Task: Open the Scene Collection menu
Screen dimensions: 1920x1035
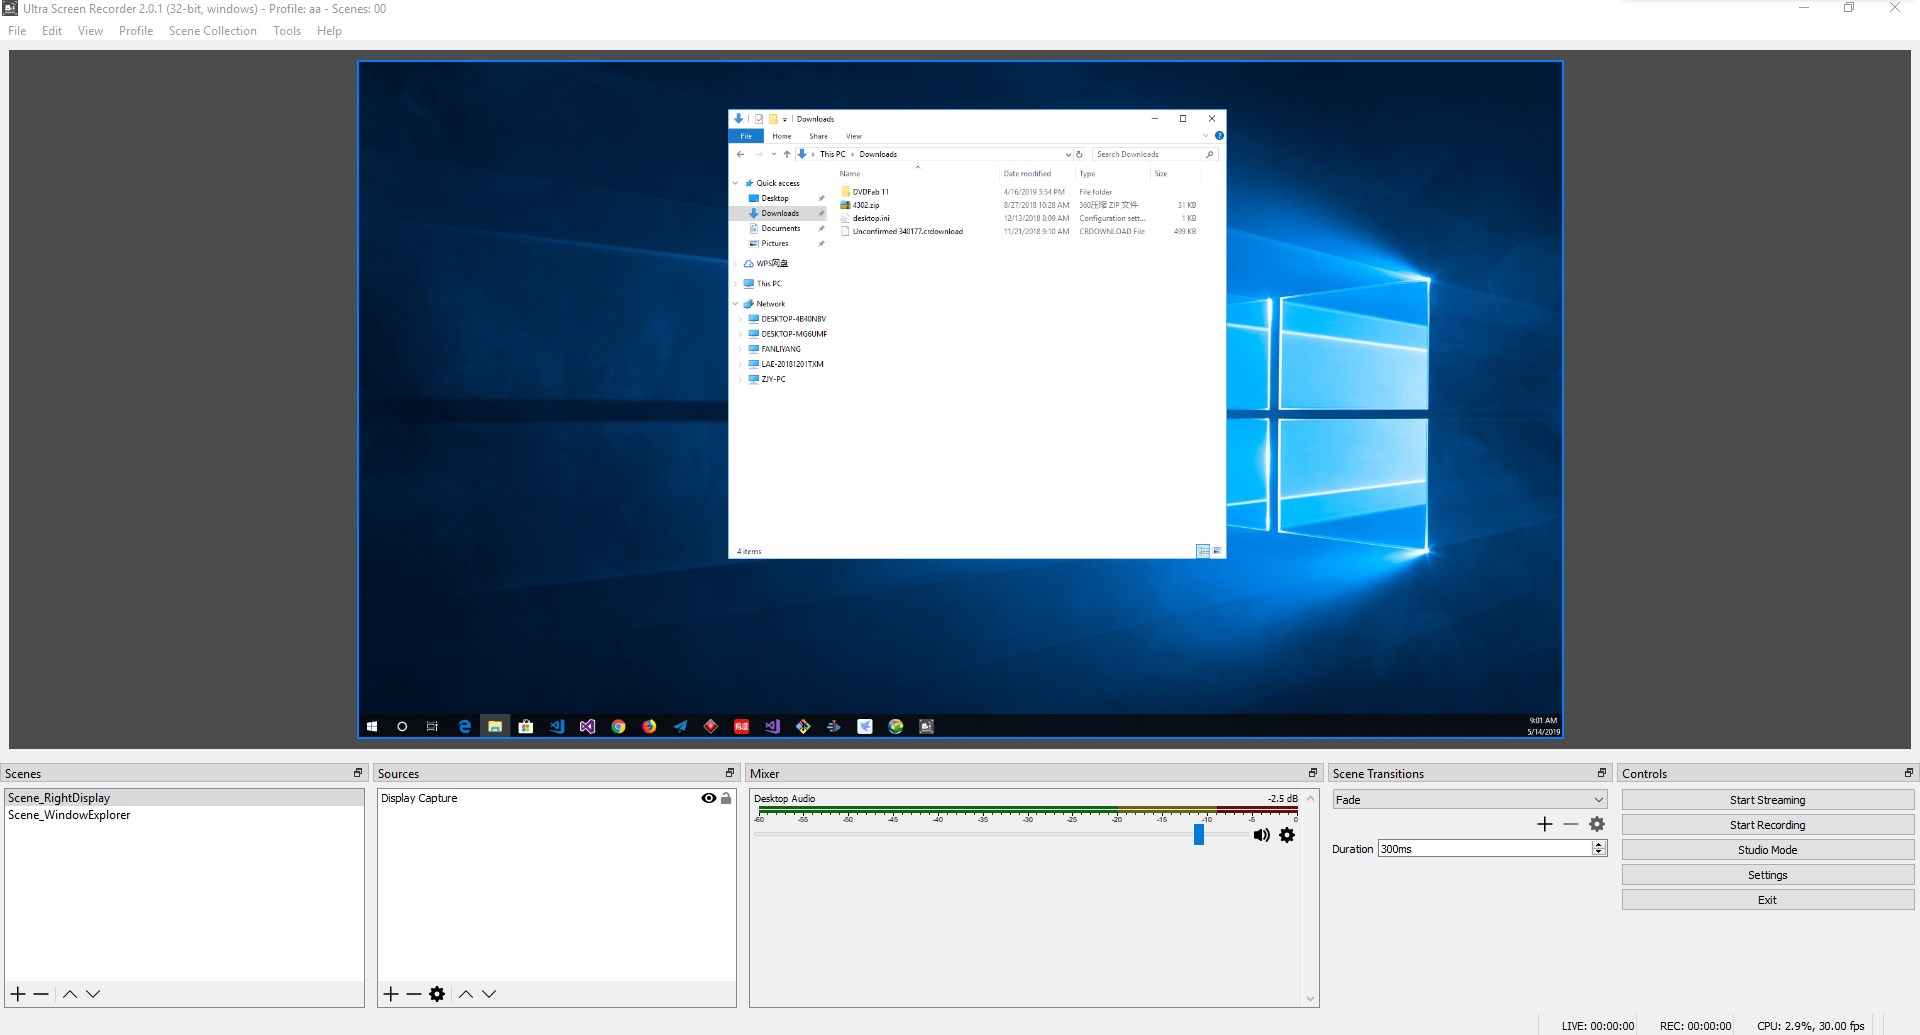Action: (x=212, y=31)
